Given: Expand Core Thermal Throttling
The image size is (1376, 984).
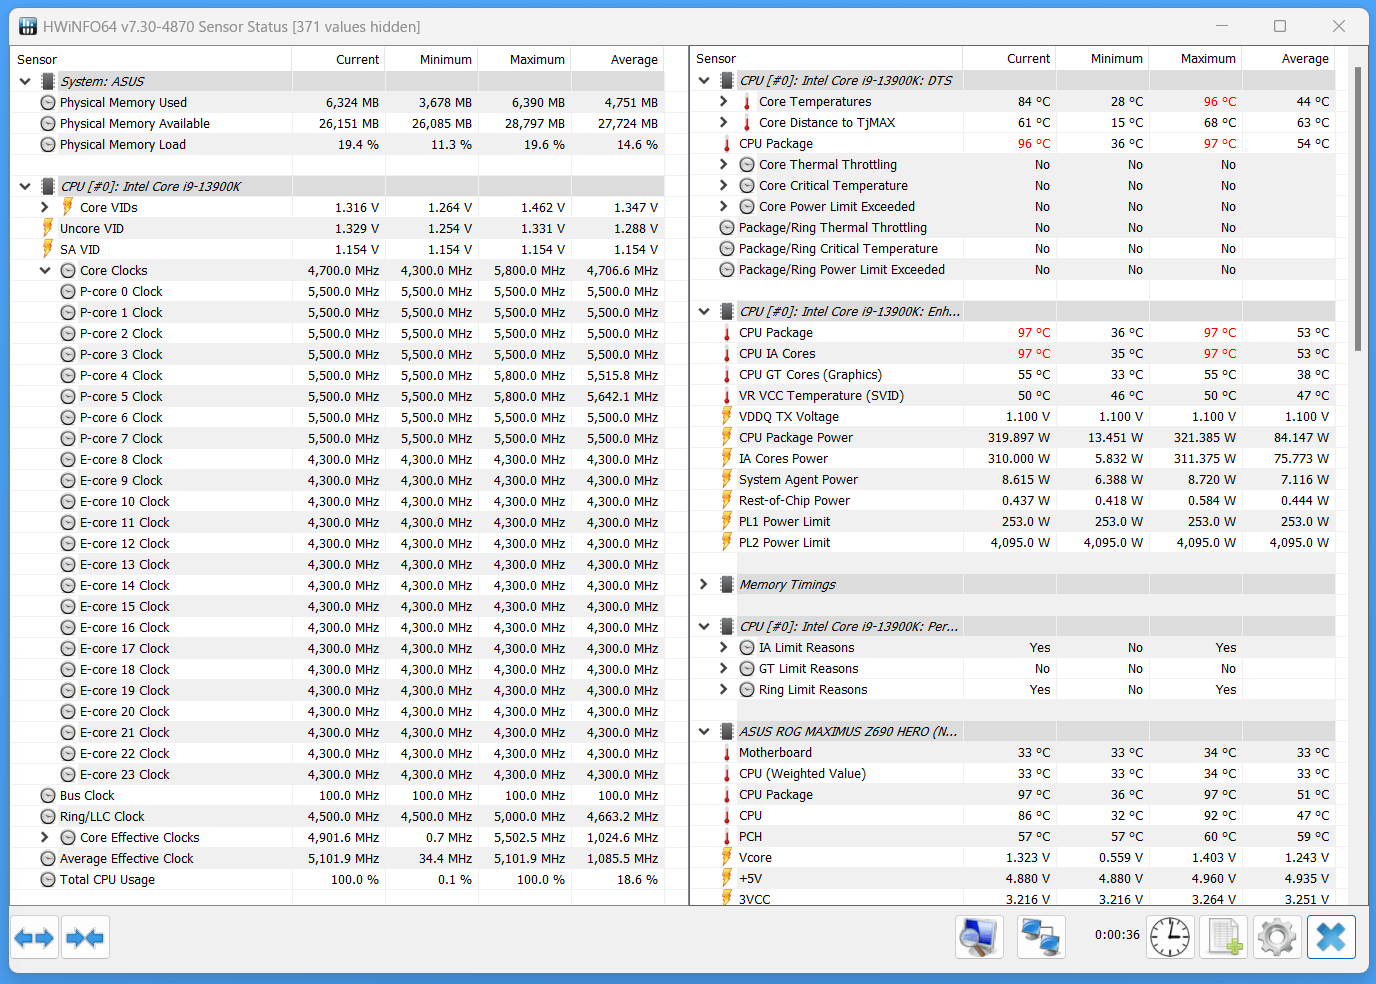Looking at the screenshot, I should pos(724,164).
